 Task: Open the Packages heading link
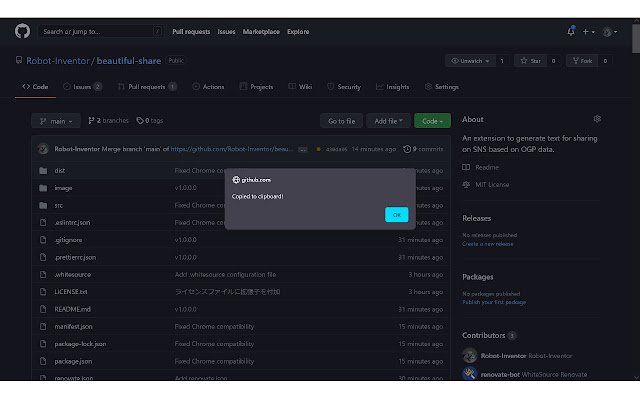click(478, 277)
